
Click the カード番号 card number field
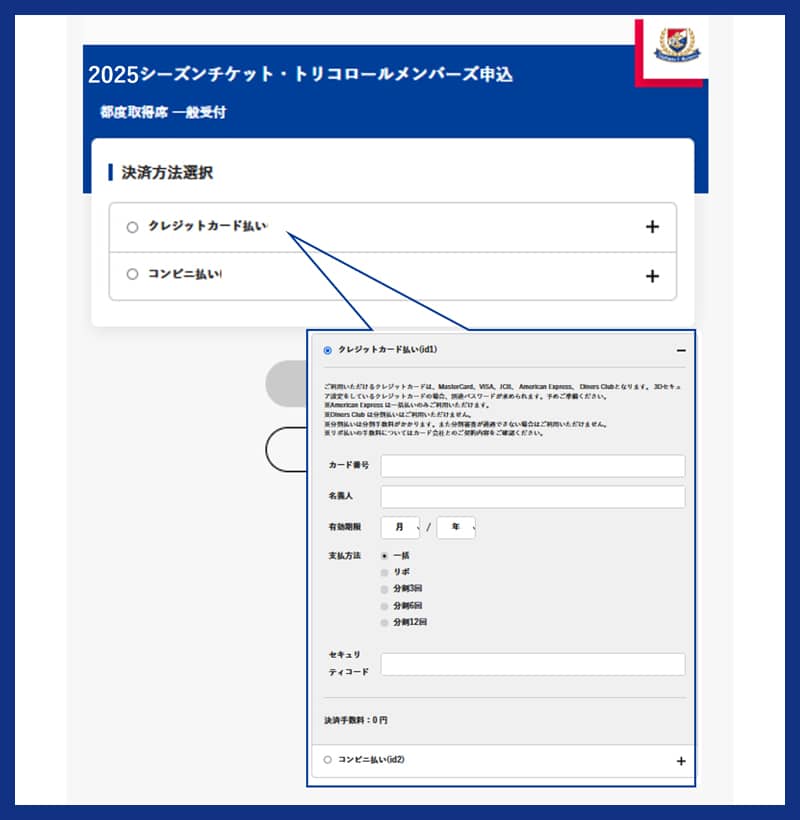(532, 466)
